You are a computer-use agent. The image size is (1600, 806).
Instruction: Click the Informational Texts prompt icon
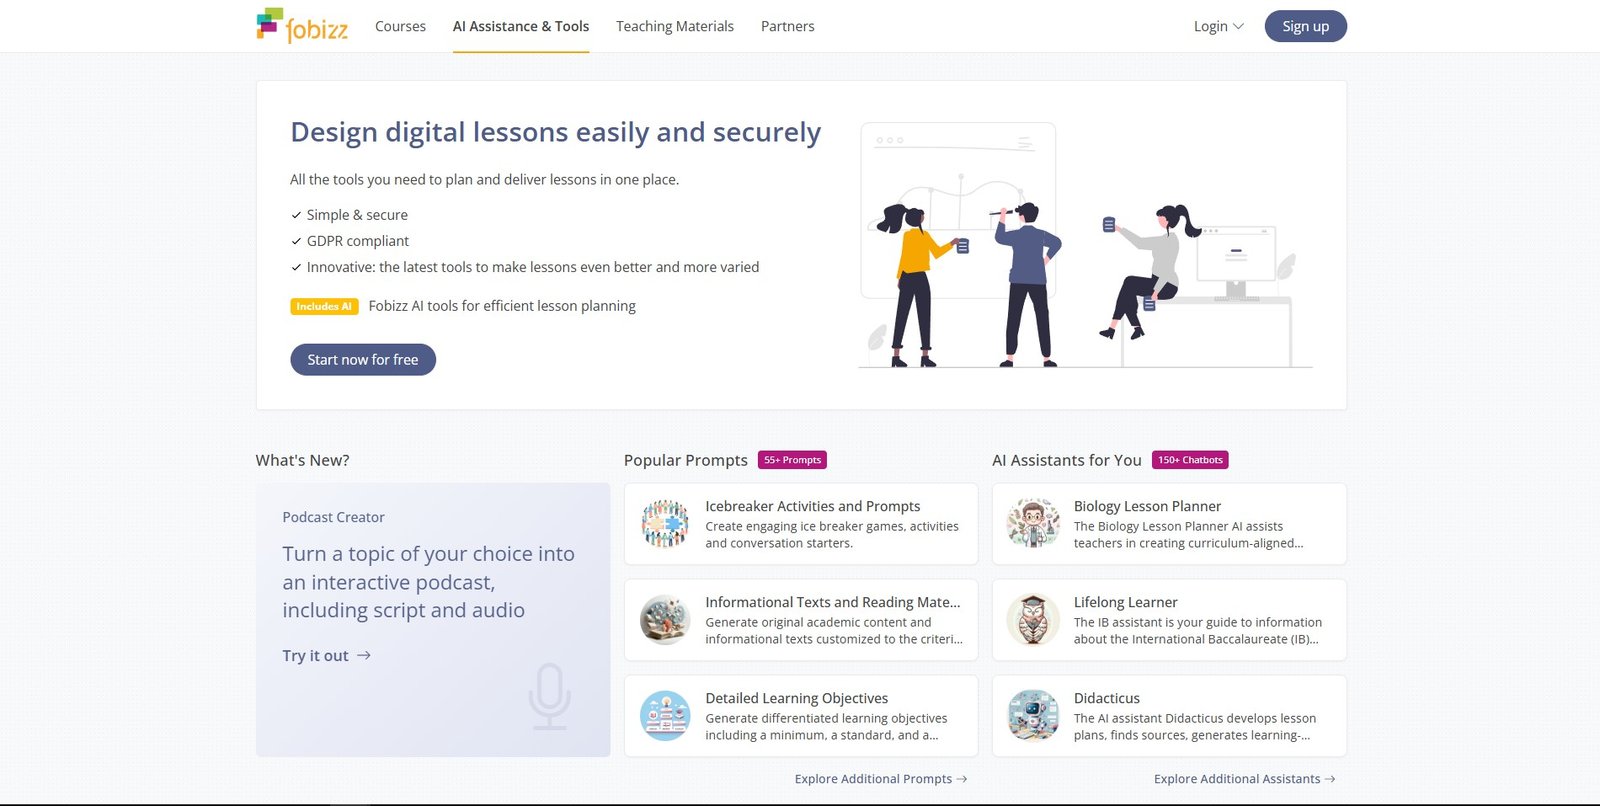665,620
